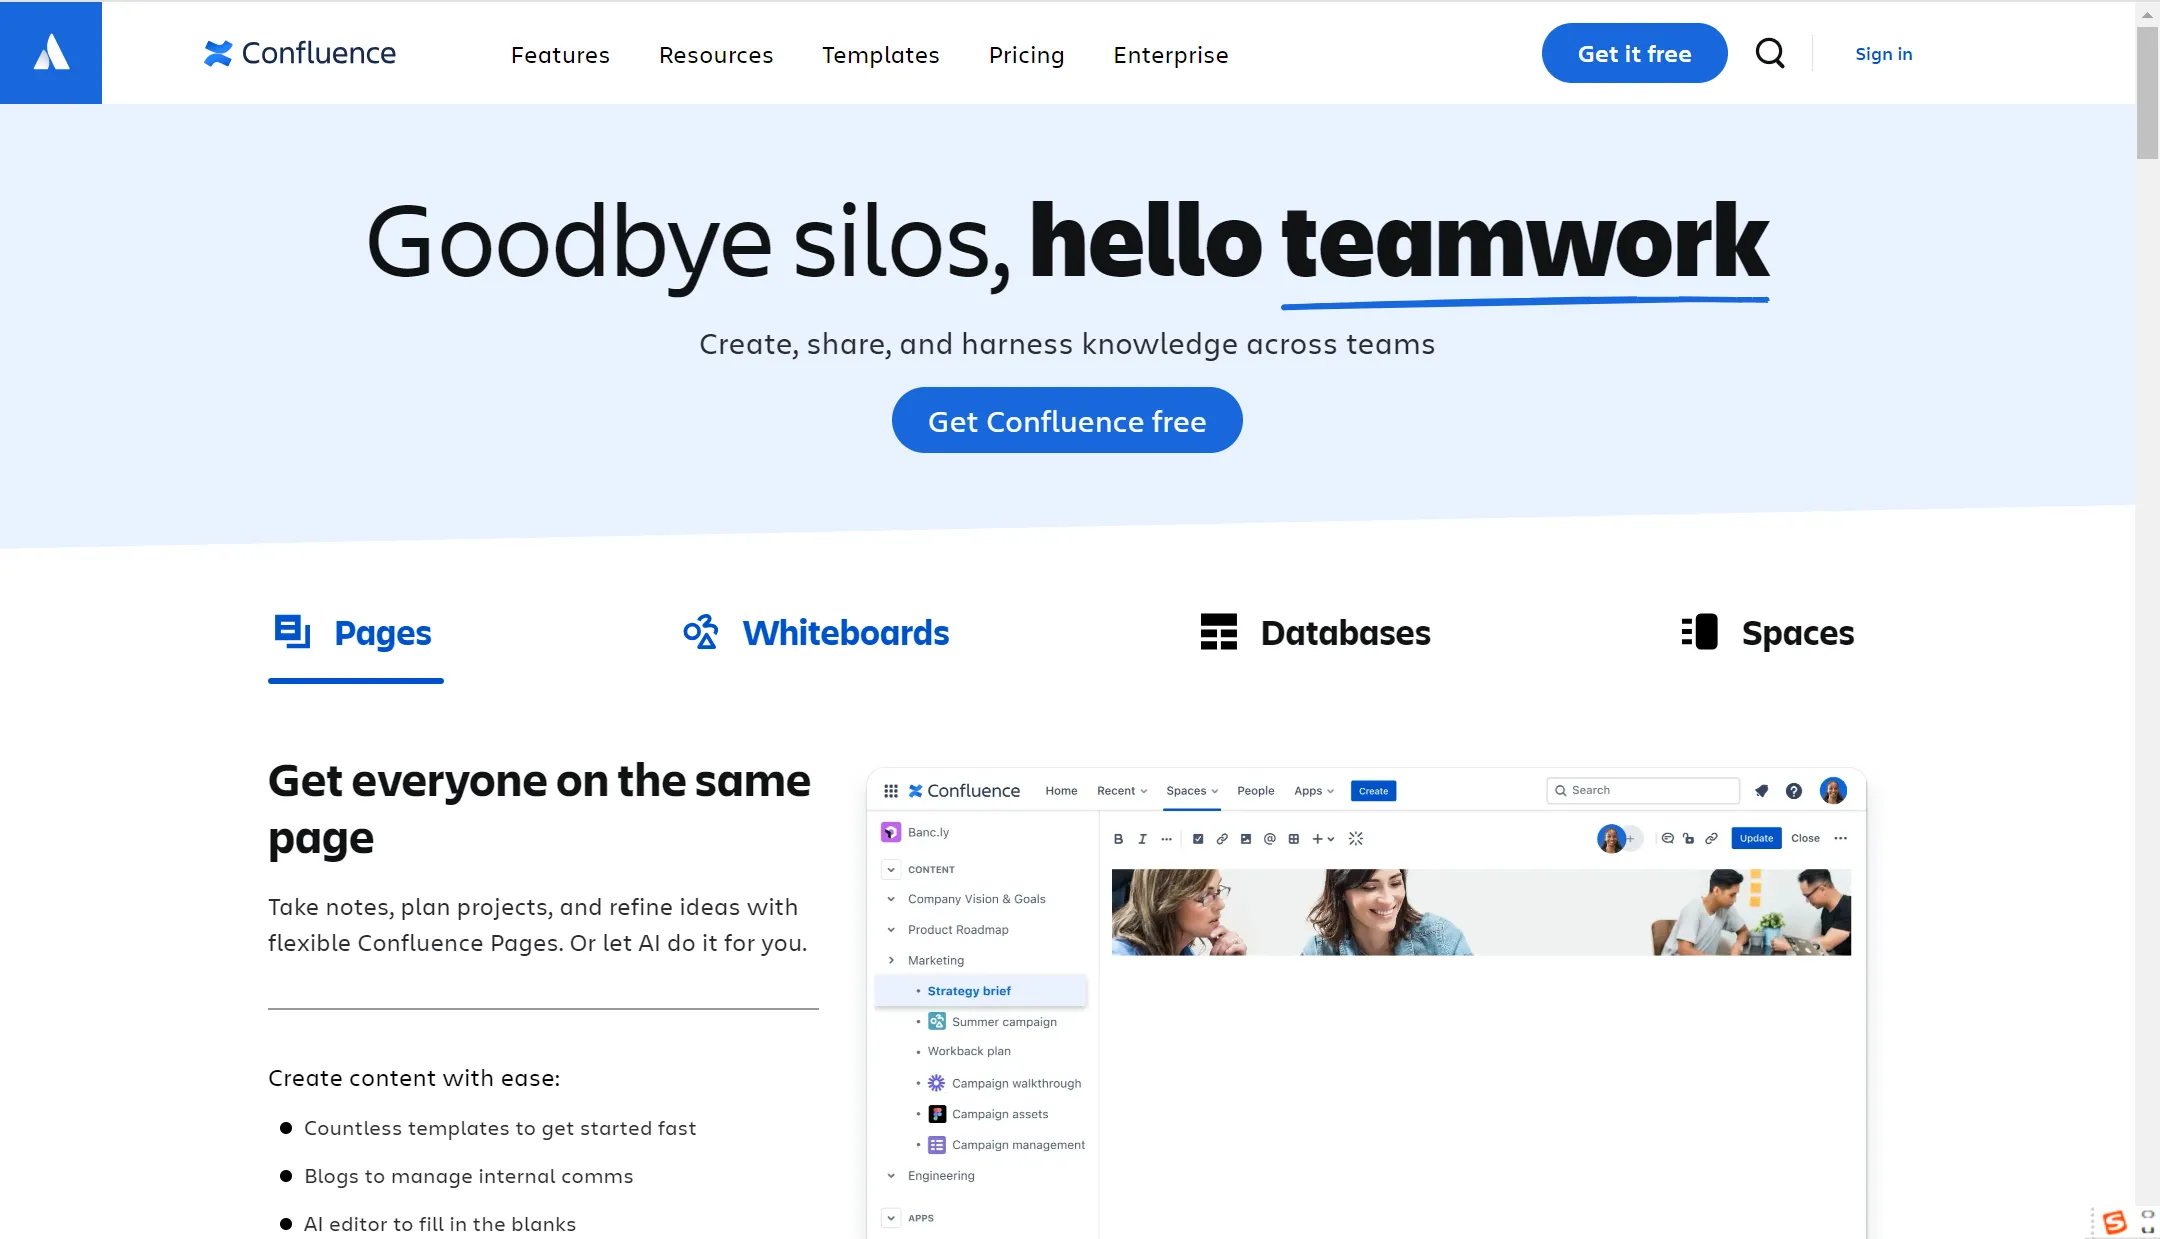
Task: Click the blue Create button in the preview
Action: click(x=1373, y=791)
